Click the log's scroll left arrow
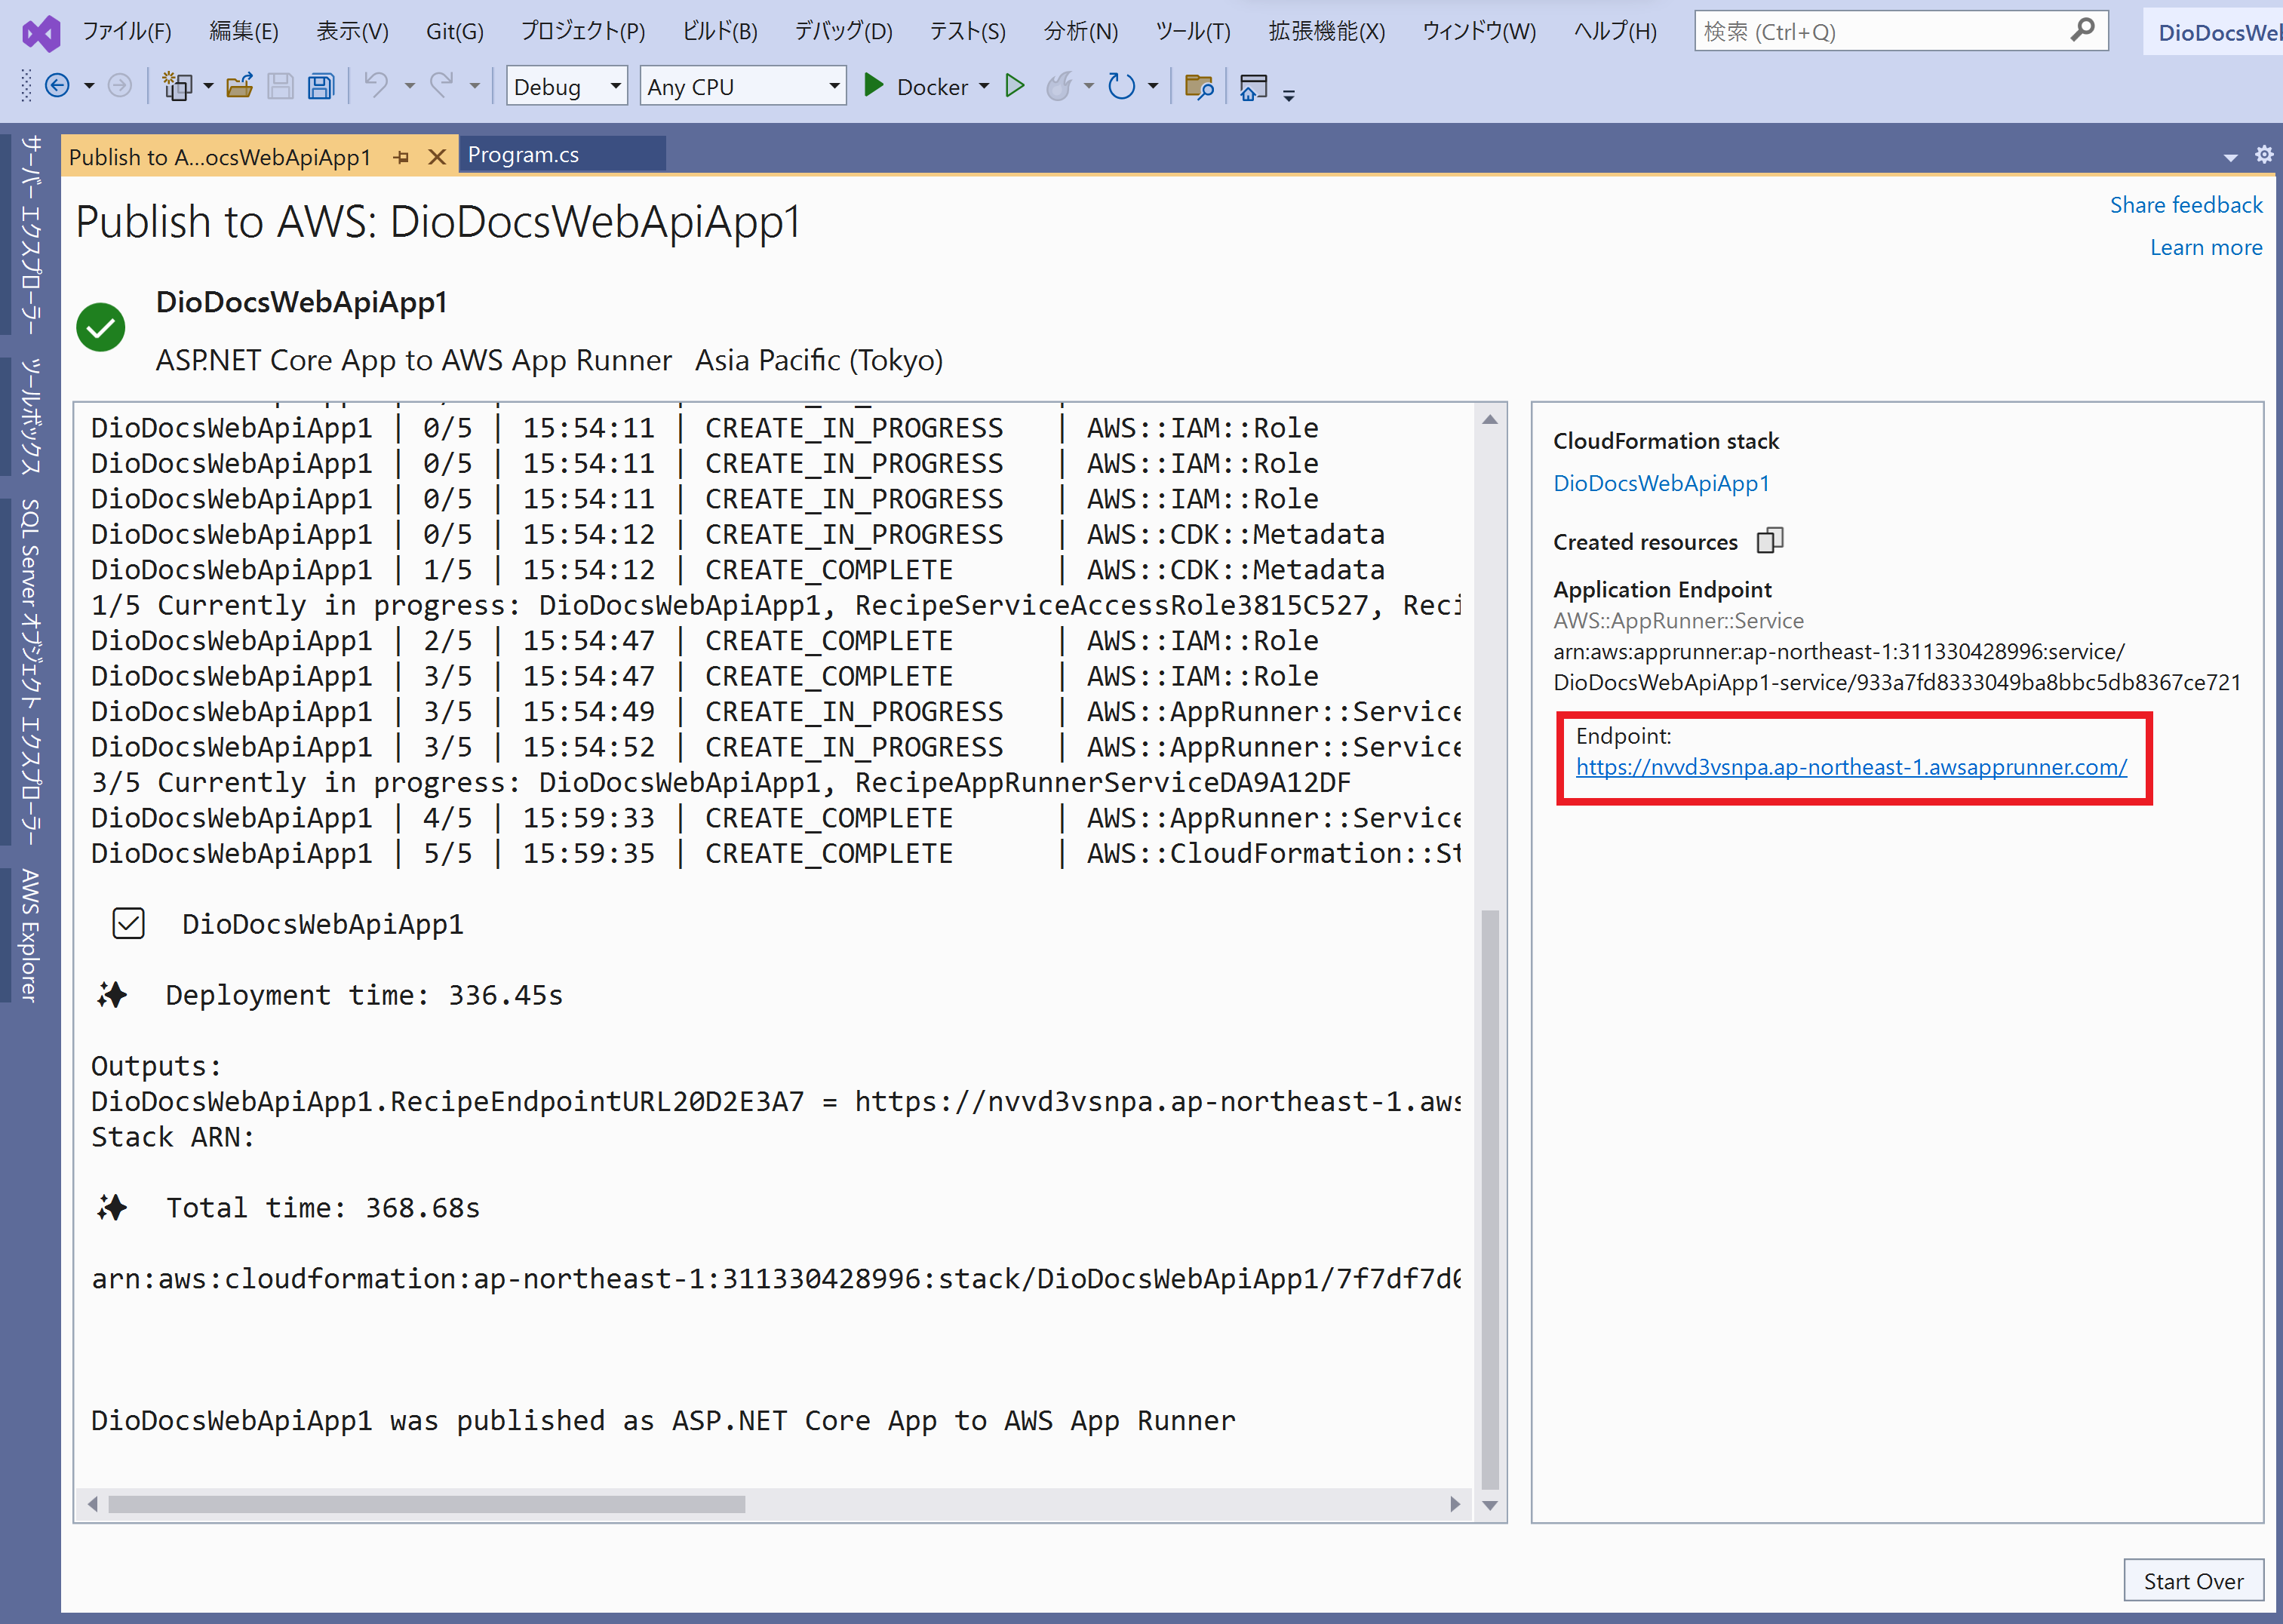2283x1624 pixels. (x=93, y=1504)
